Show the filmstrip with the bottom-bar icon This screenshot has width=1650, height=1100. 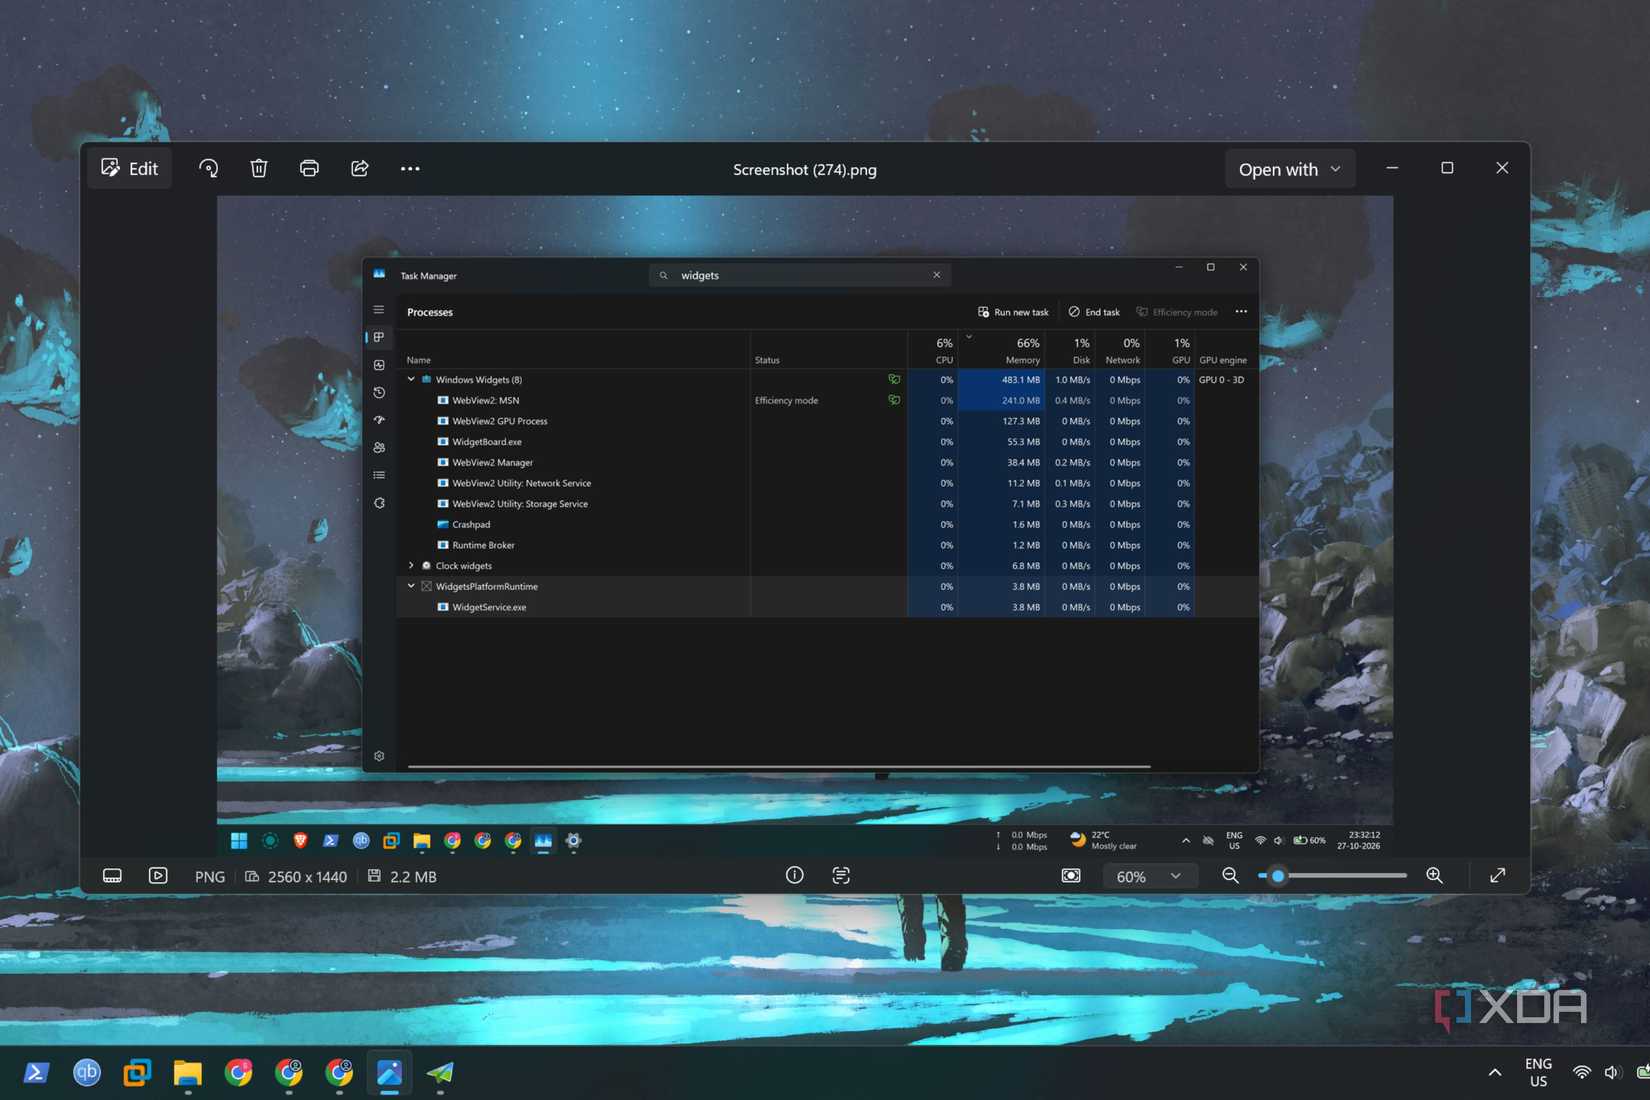pos(112,876)
